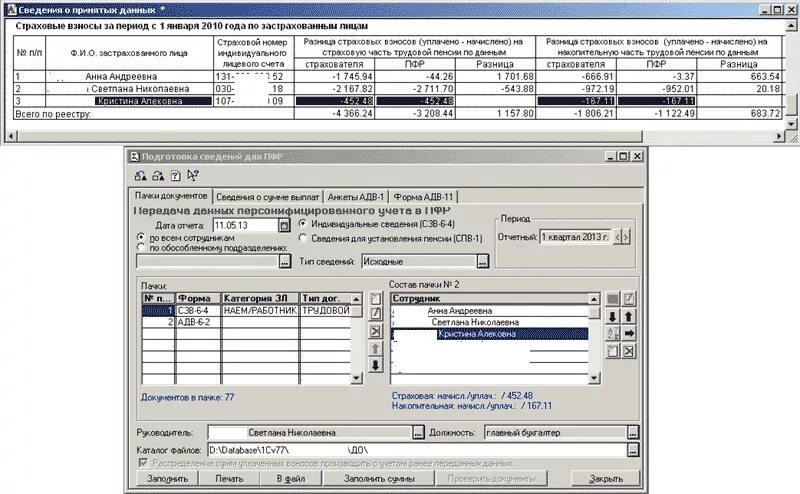Click Анна Андреевна row in top table

pos(399,77)
